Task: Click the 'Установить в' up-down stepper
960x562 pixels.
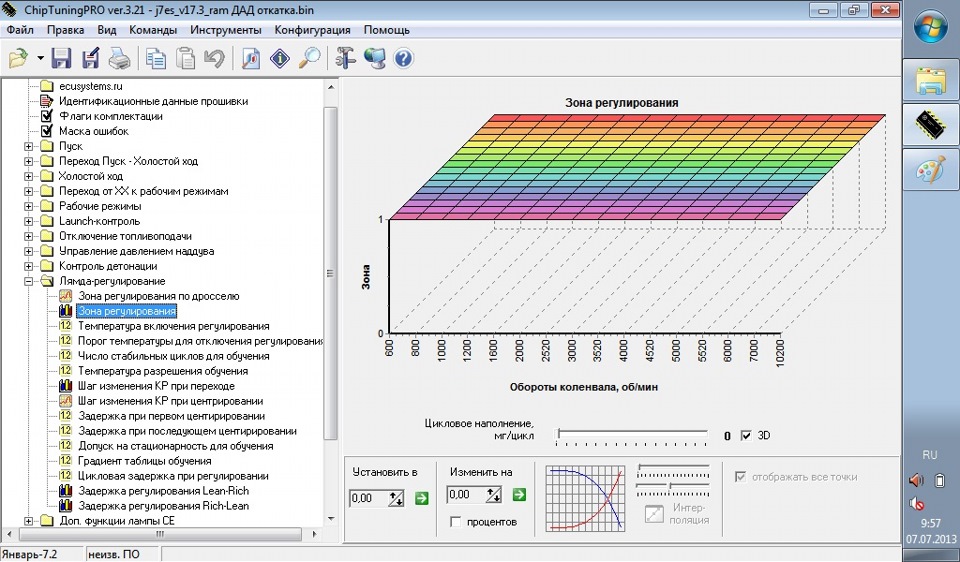Action: pos(396,498)
